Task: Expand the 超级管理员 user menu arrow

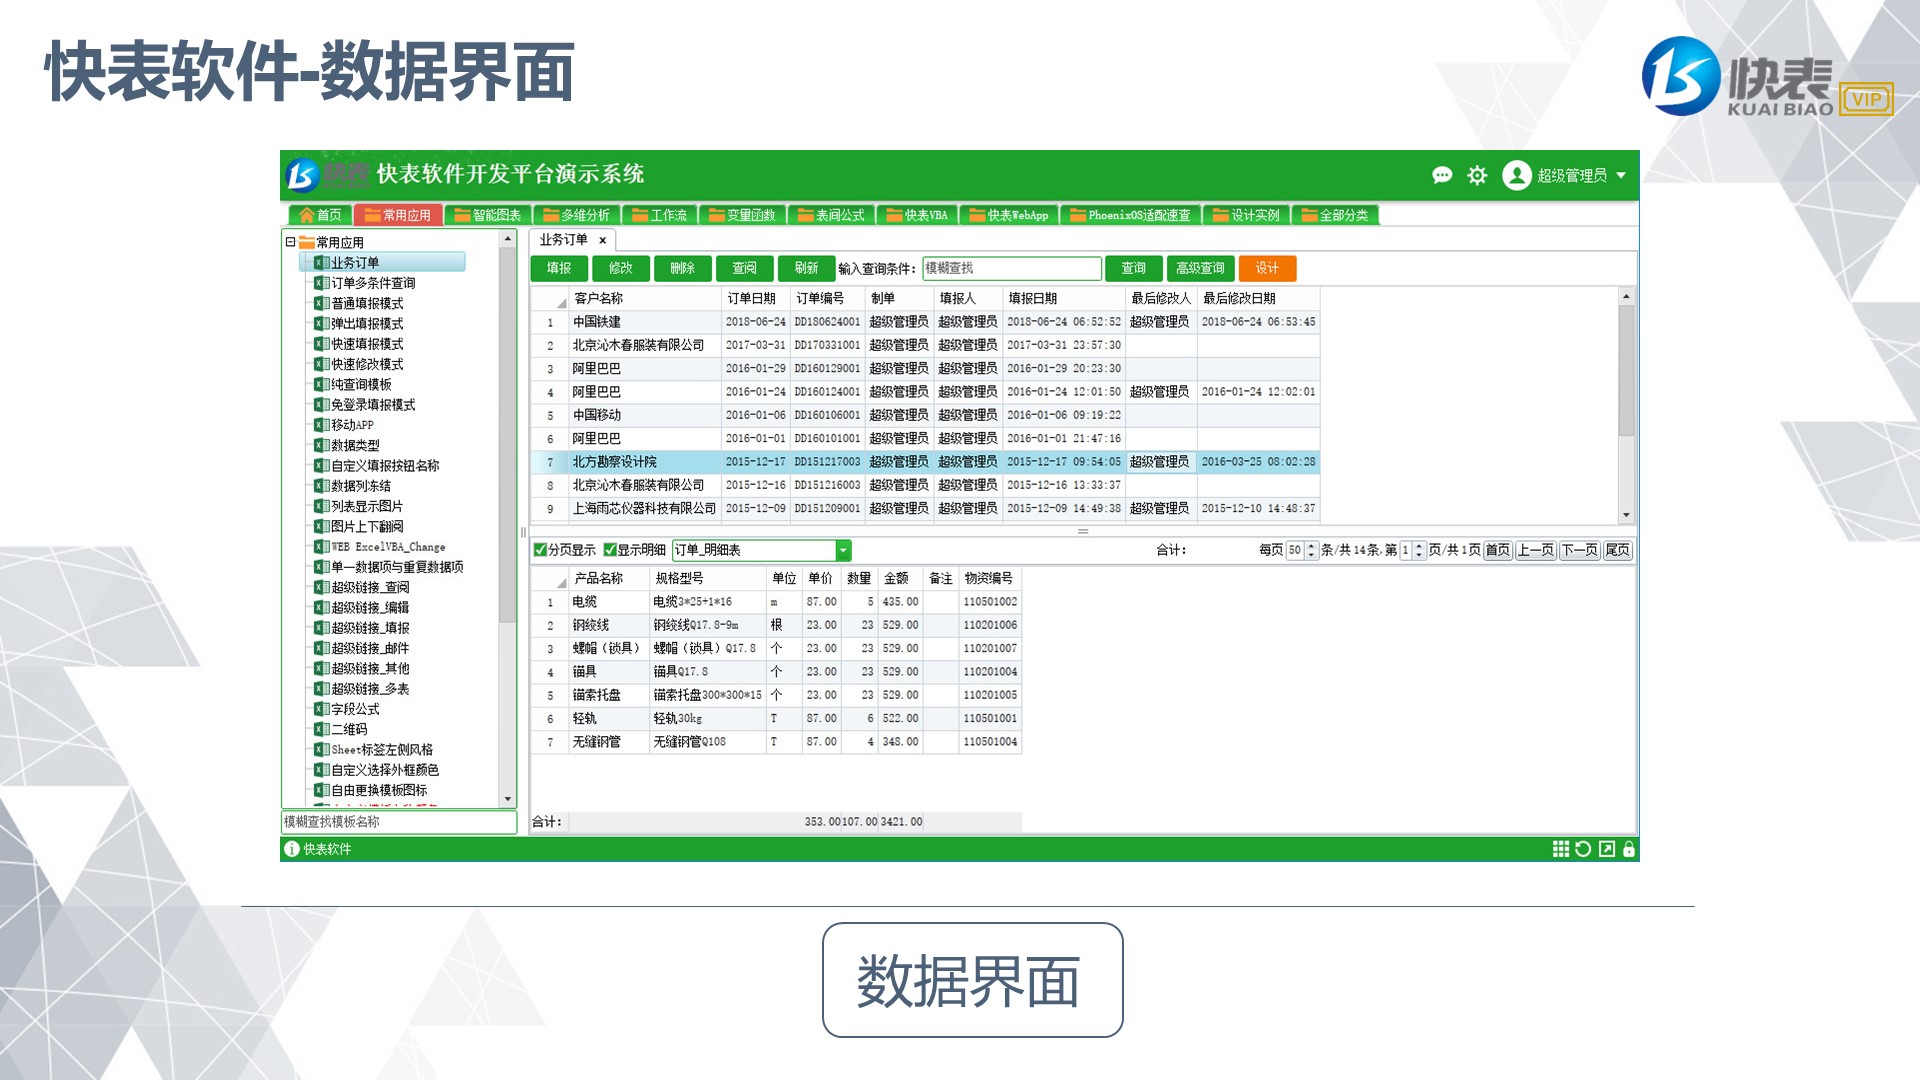Action: coord(1621,175)
